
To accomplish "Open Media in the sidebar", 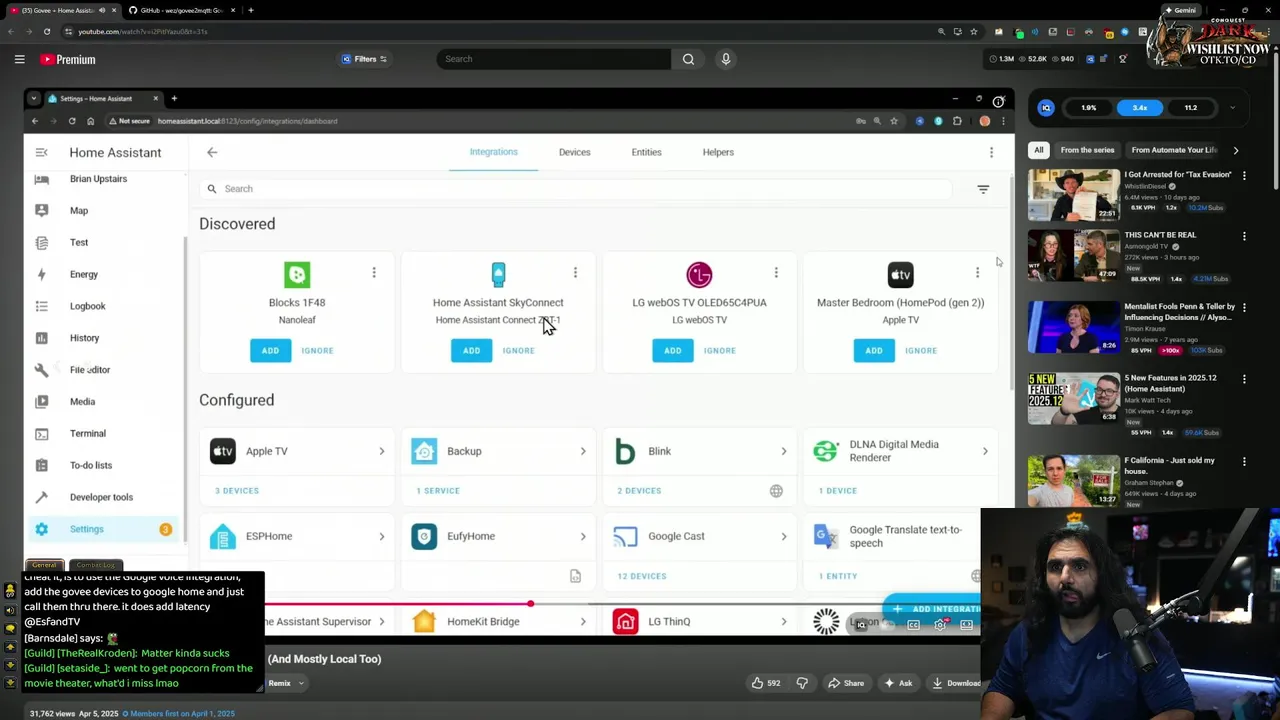I will [x=105, y=402].
